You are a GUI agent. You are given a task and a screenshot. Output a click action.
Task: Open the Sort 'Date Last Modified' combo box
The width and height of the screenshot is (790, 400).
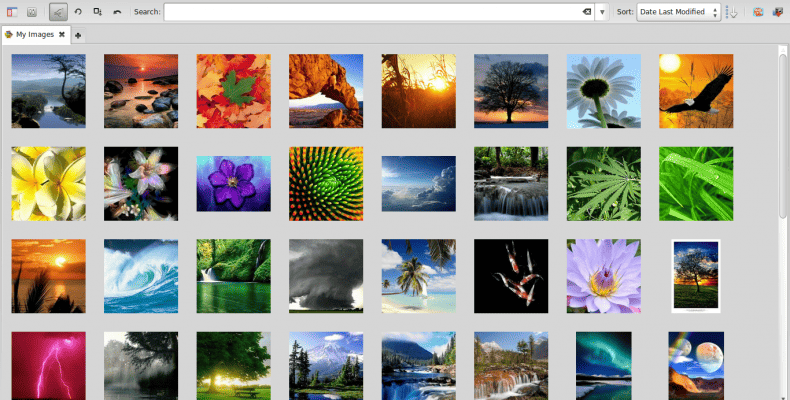[679, 12]
